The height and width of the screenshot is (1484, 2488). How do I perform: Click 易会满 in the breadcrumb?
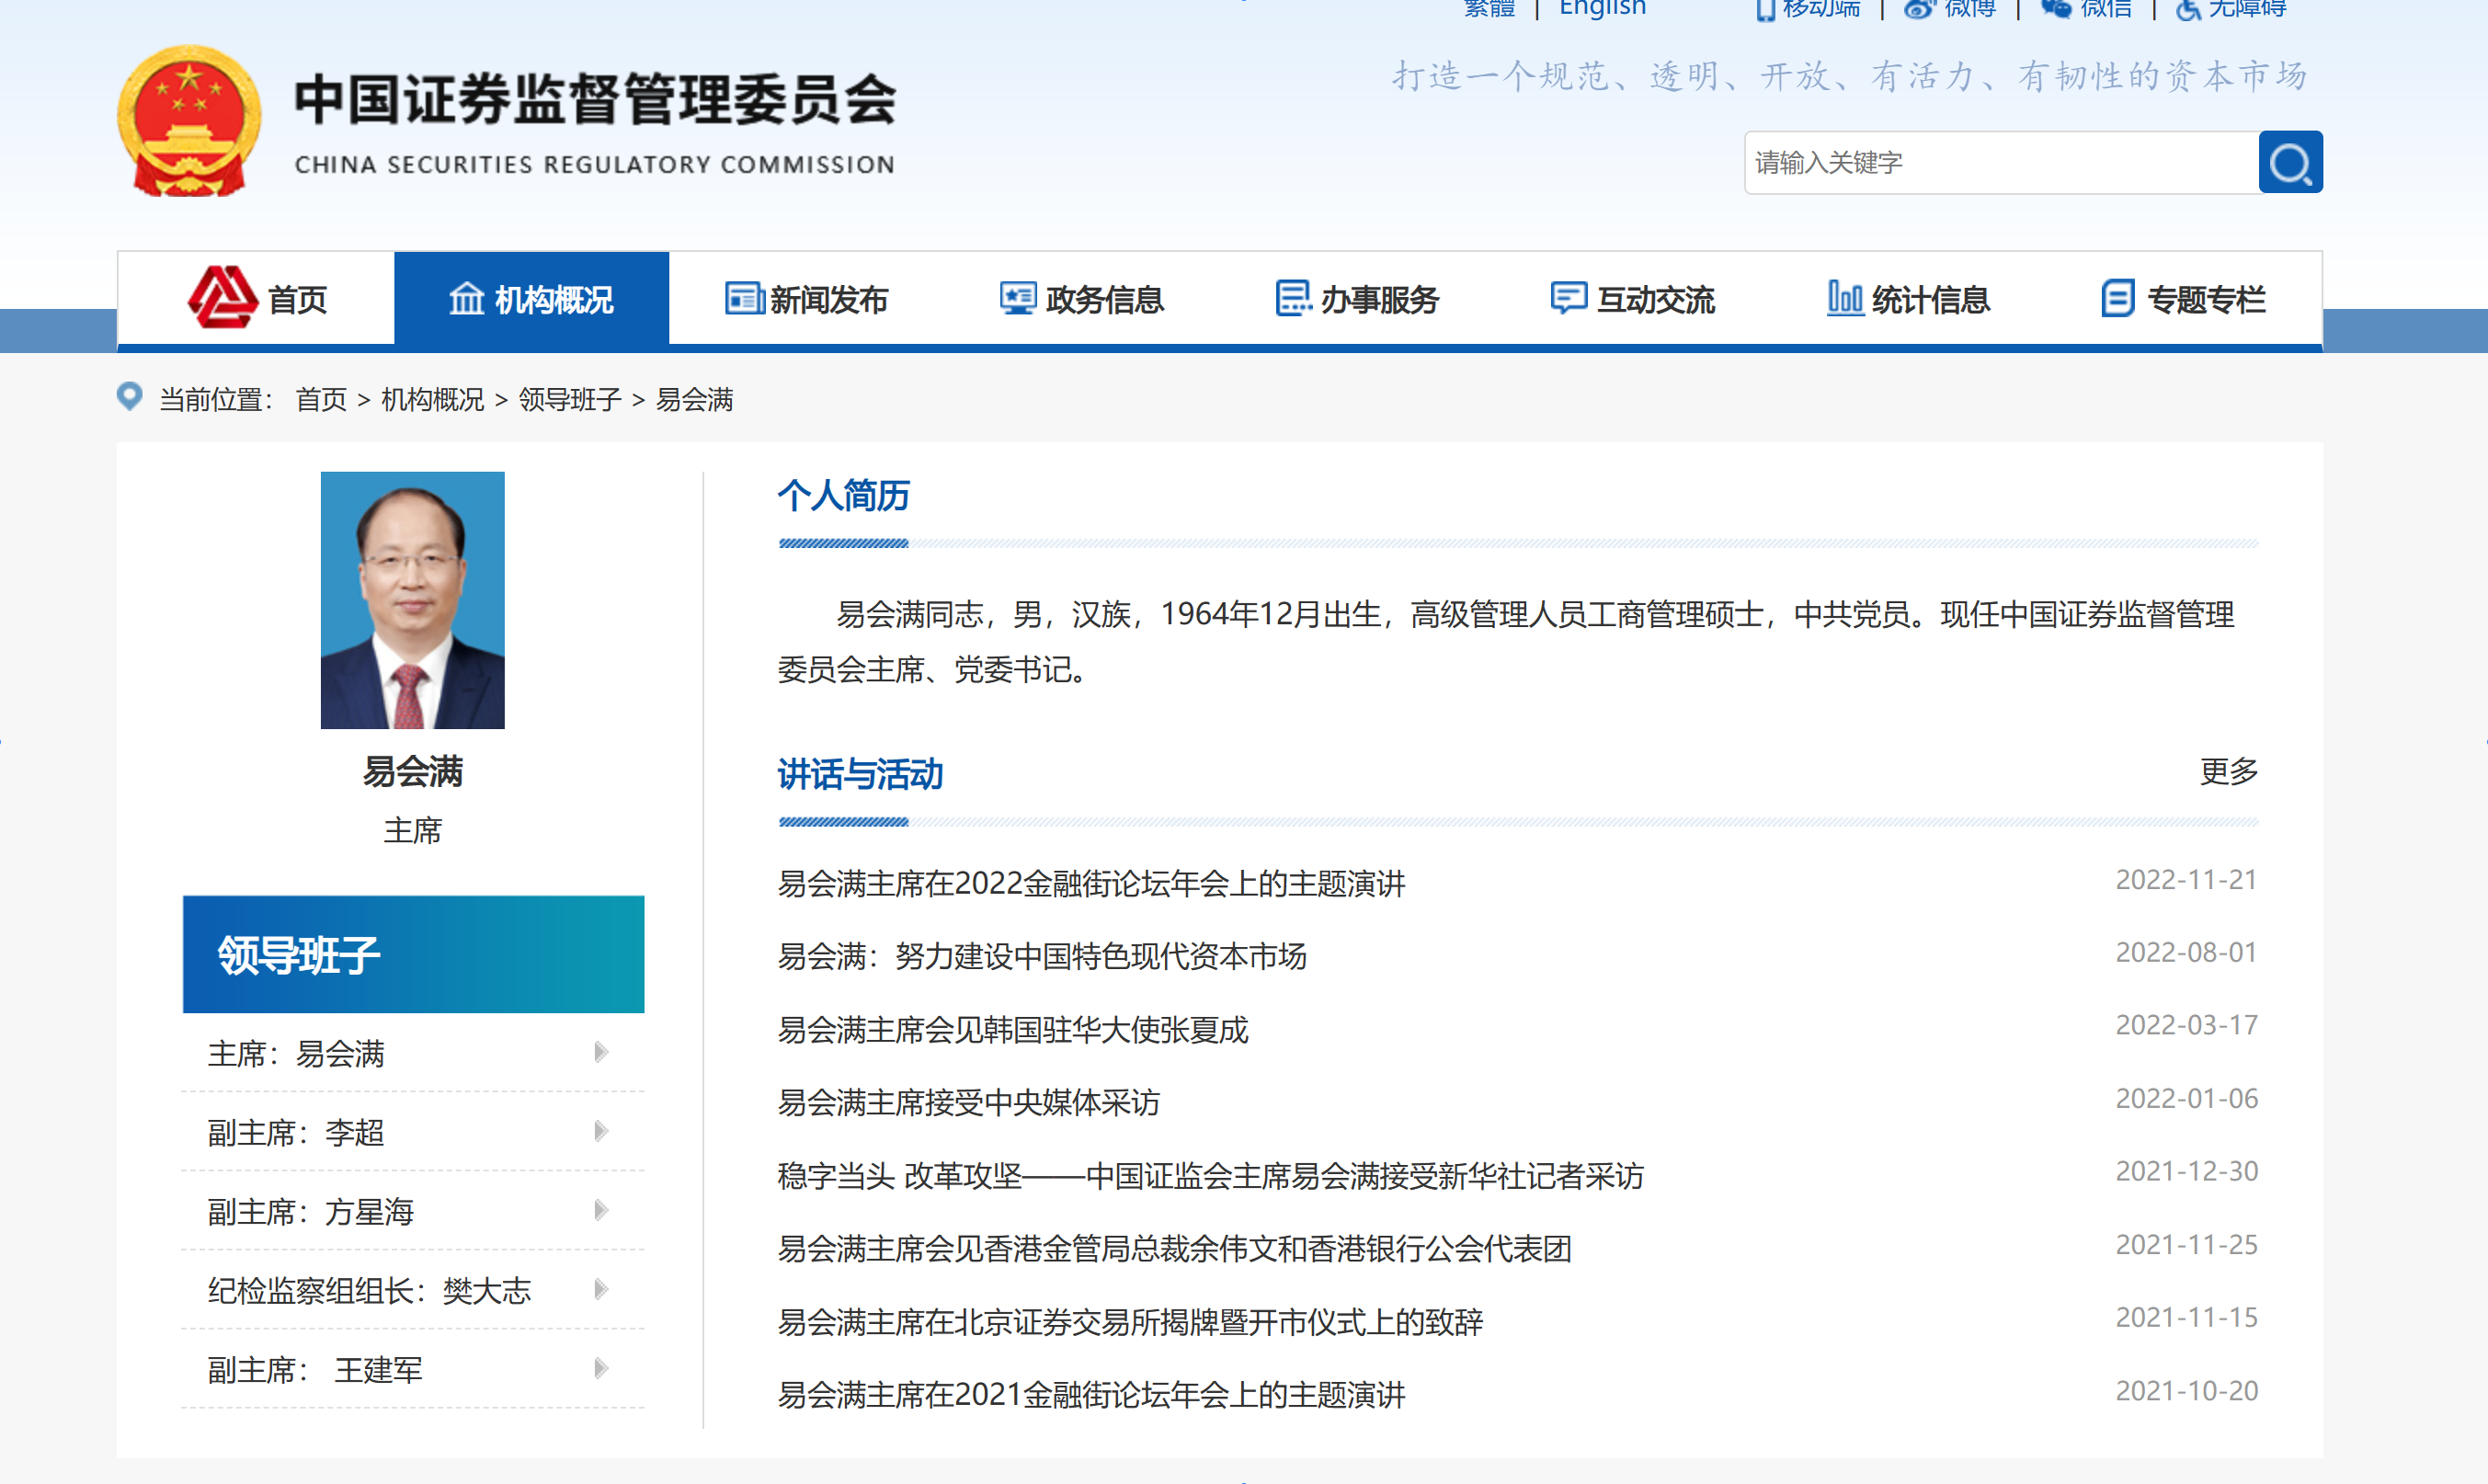pos(695,400)
